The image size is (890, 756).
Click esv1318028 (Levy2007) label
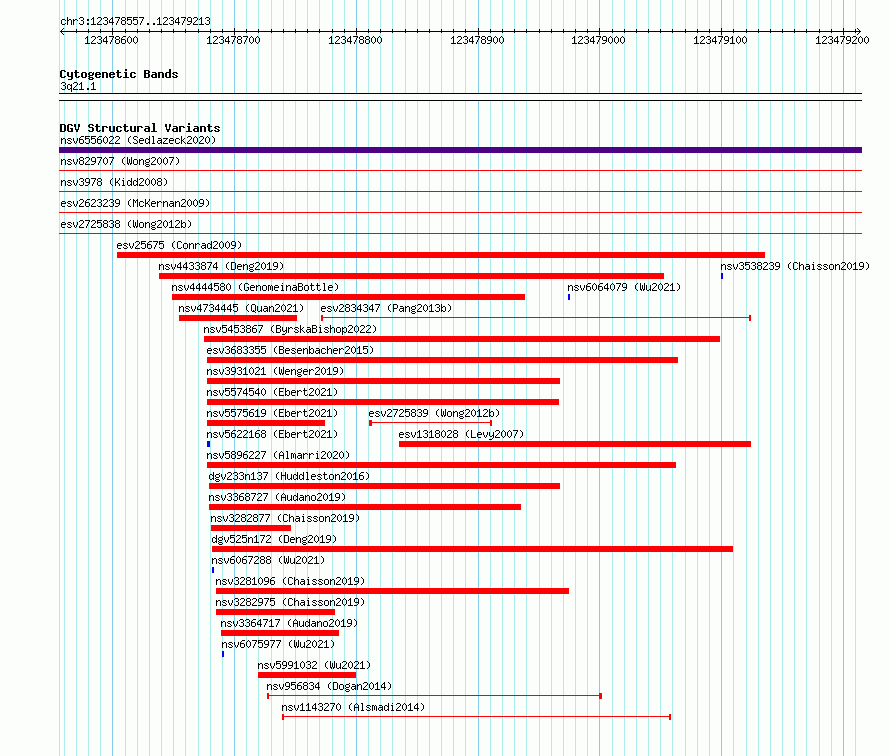pyautogui.click(x=461, y=434)
